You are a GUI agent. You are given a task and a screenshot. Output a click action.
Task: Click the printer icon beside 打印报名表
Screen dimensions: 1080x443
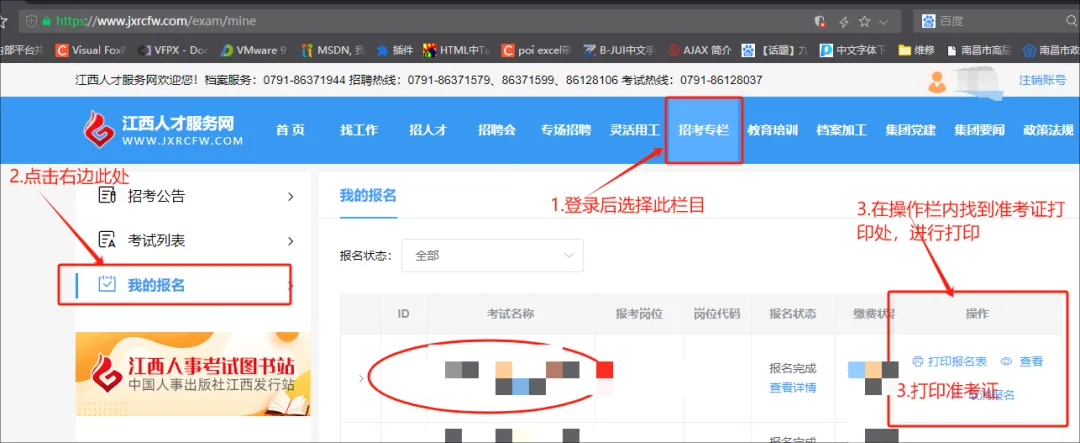coord(918,361)
